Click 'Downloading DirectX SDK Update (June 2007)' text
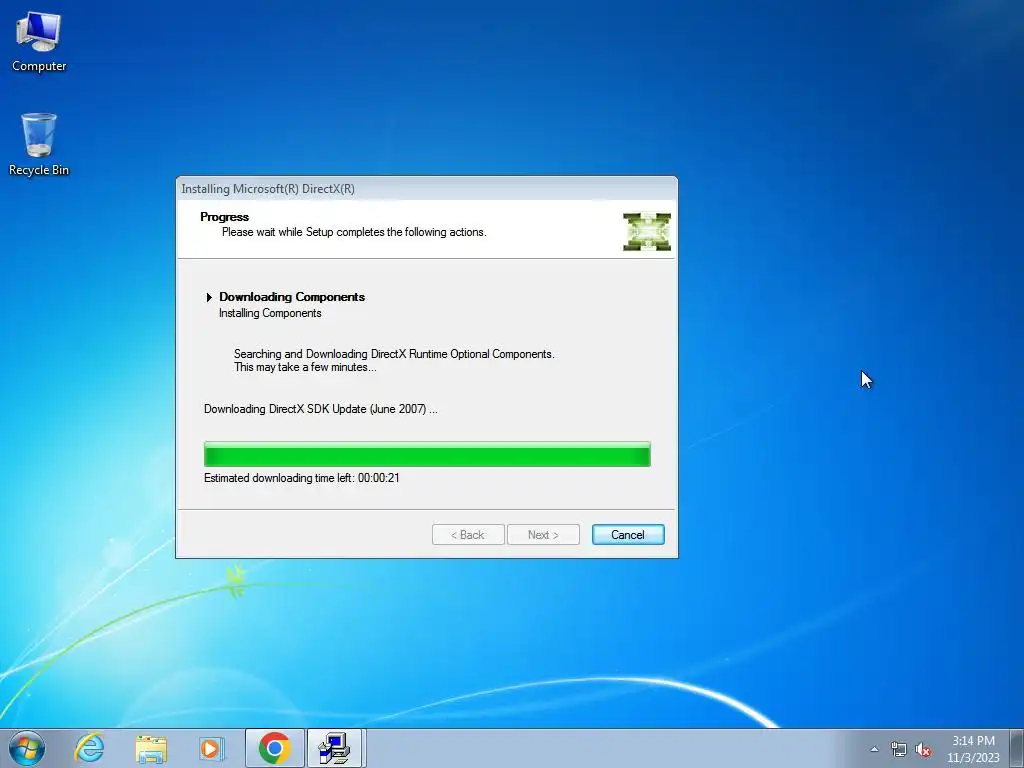1024x768 pixels. pyautogui.click(x=320, y=409)
